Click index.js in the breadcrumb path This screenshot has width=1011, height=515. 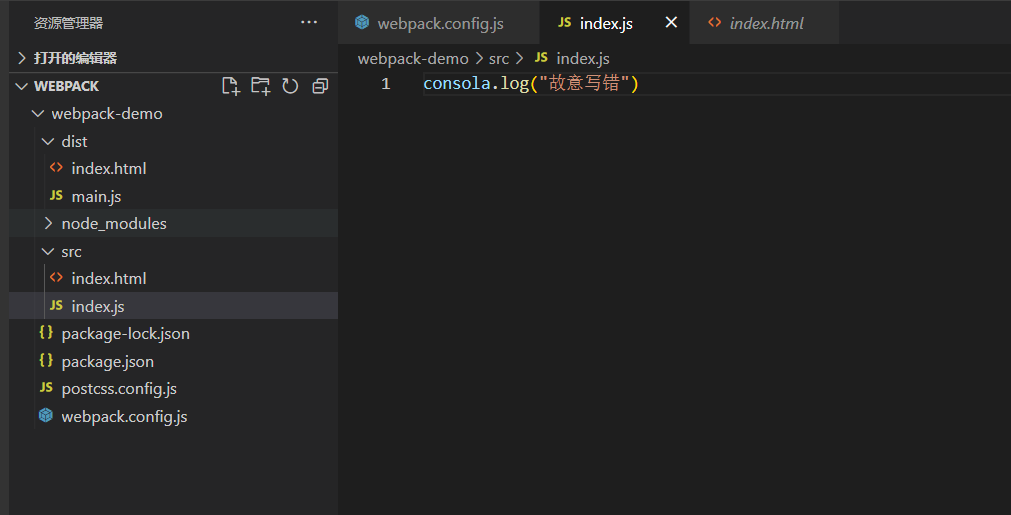click(583, 59)
